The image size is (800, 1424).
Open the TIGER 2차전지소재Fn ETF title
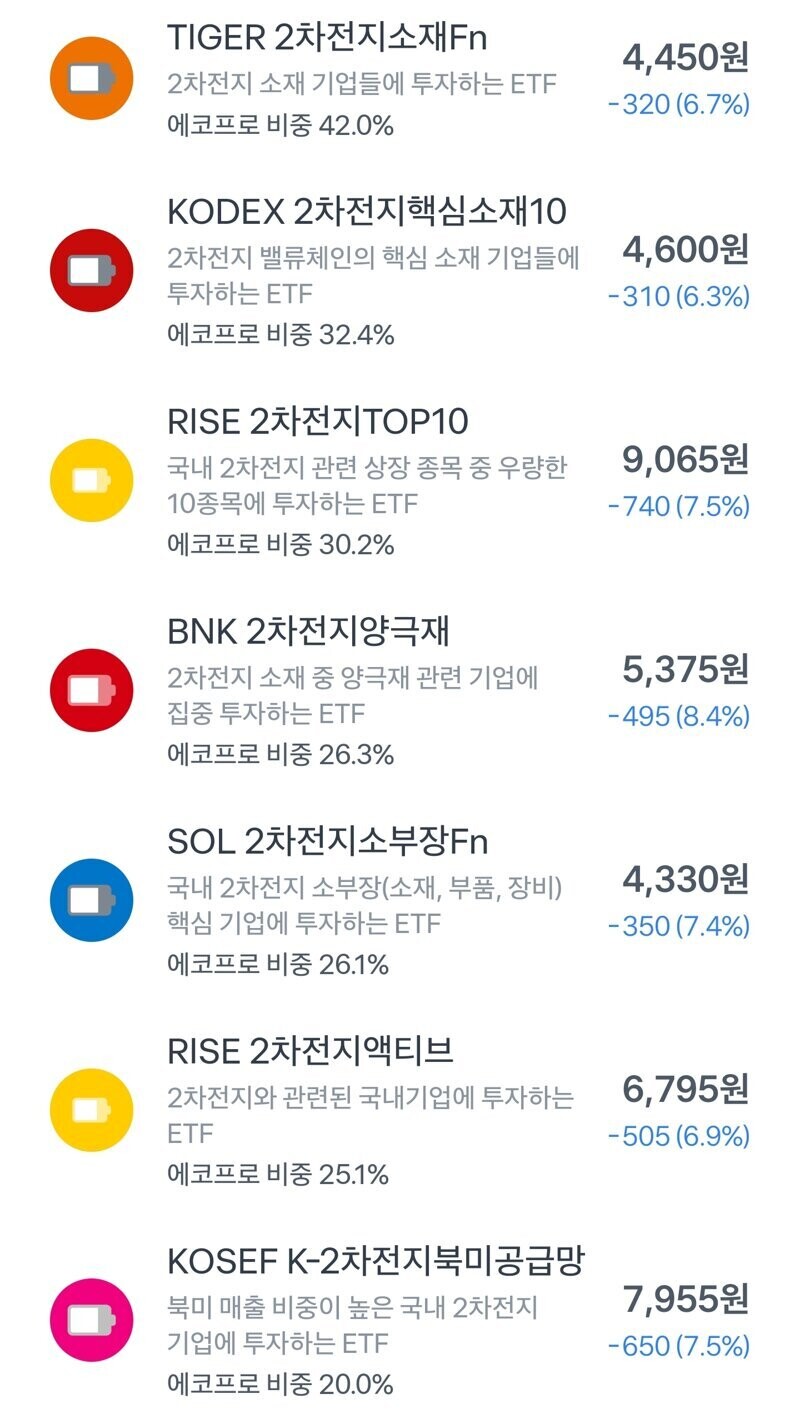pyautogui.click(x=327, y=36)
